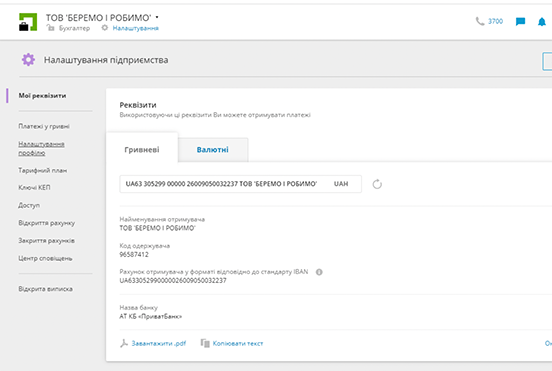Click the Бухгалтер role icon in the header
The height and width of the screenshot is (371, 552).
click(50, 28)
